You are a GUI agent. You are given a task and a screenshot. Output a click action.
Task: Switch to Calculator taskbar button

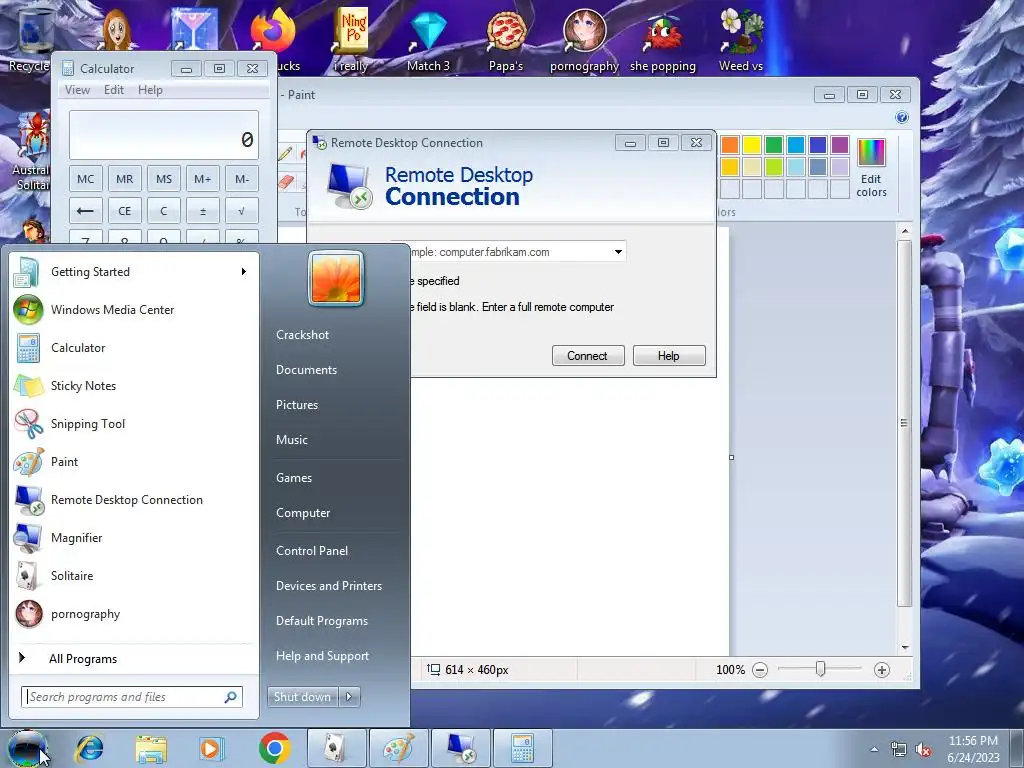(x=522, y=748)
